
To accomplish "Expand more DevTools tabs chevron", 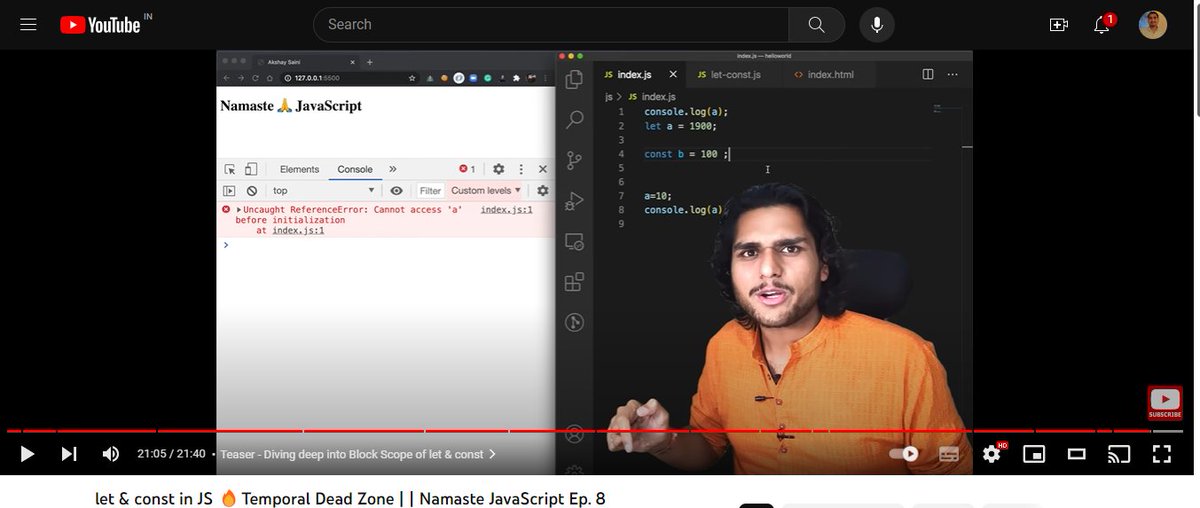I will point(393,169).
